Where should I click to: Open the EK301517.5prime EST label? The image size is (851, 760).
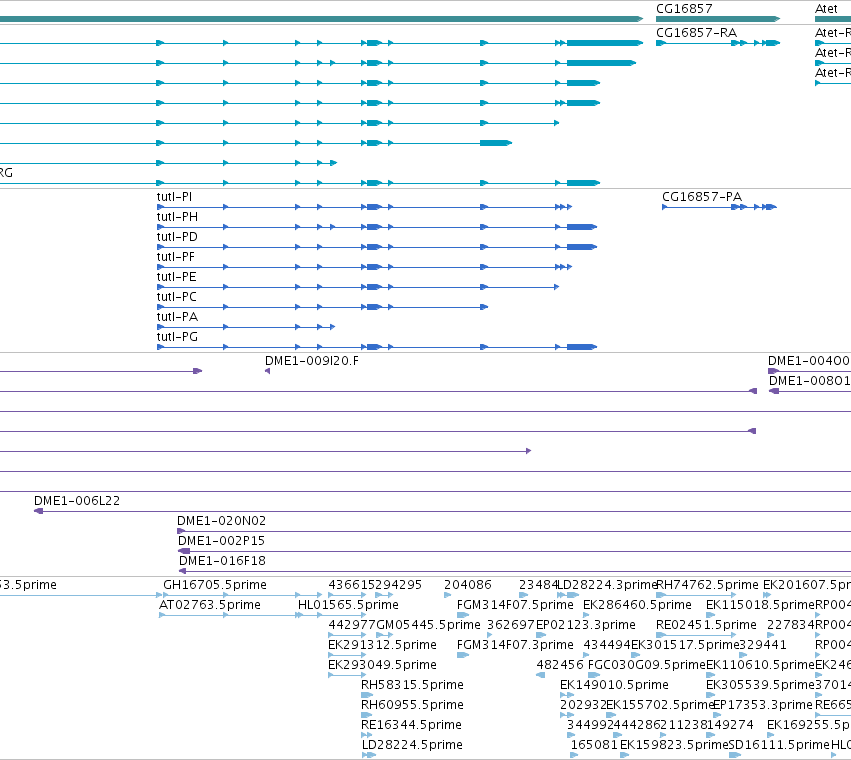click(x=685, y=645)
